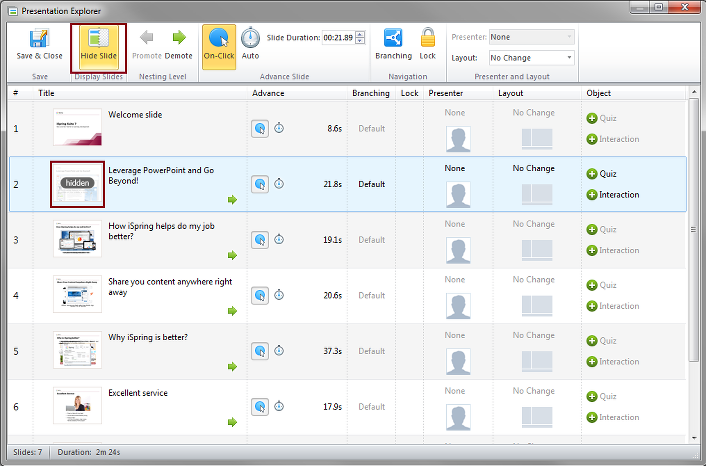The height and width of the screenshot is (466, 706).
Task: Set auto advance timer for slide 6
Action: coord(279,406)
